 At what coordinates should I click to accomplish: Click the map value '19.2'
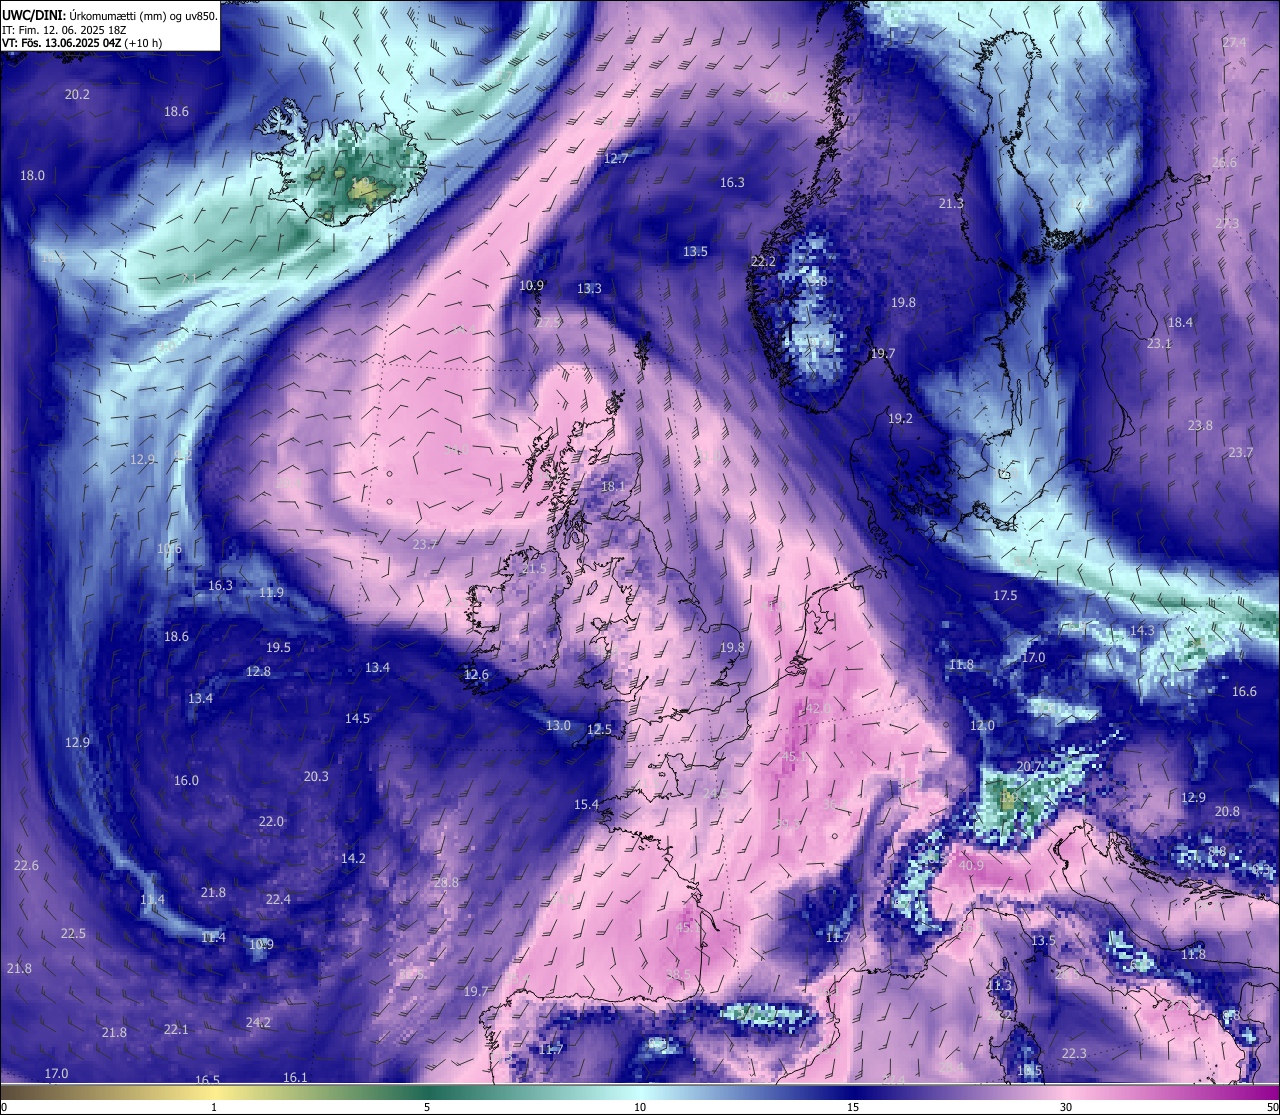point(901,418)
